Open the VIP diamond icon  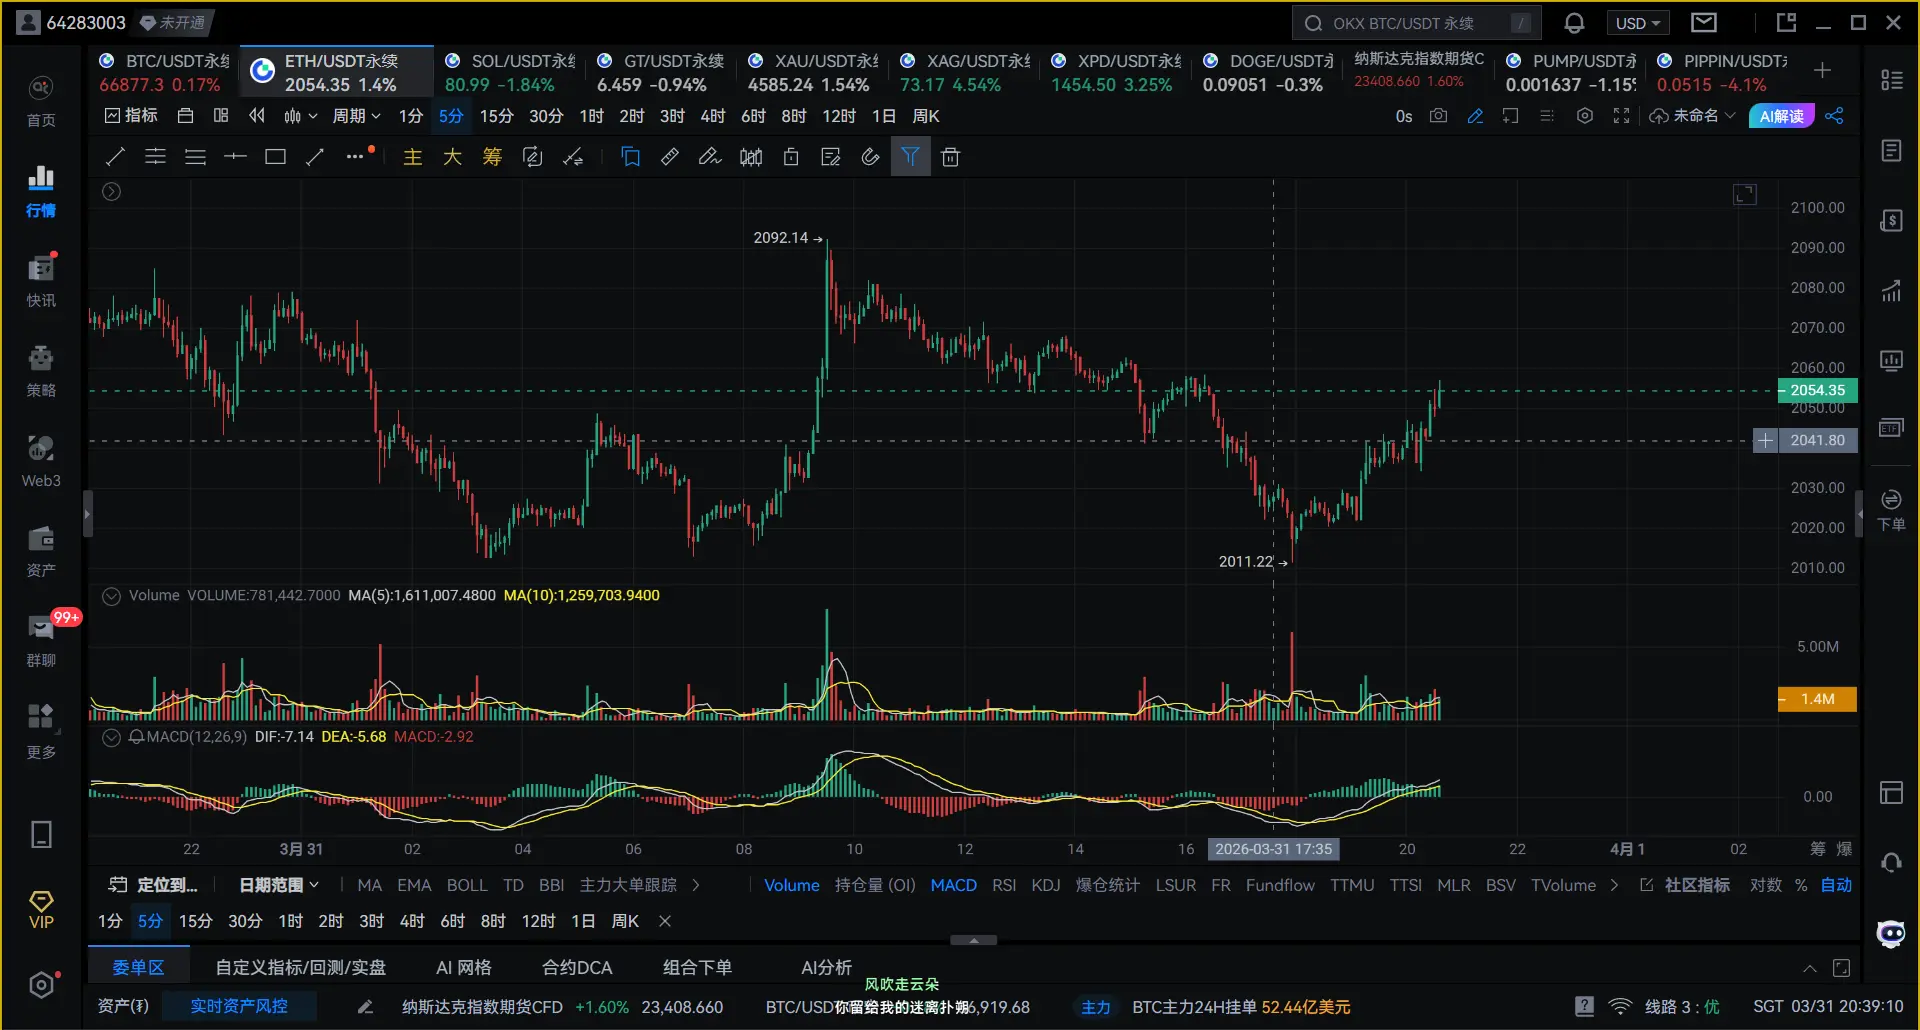point(41,910)
